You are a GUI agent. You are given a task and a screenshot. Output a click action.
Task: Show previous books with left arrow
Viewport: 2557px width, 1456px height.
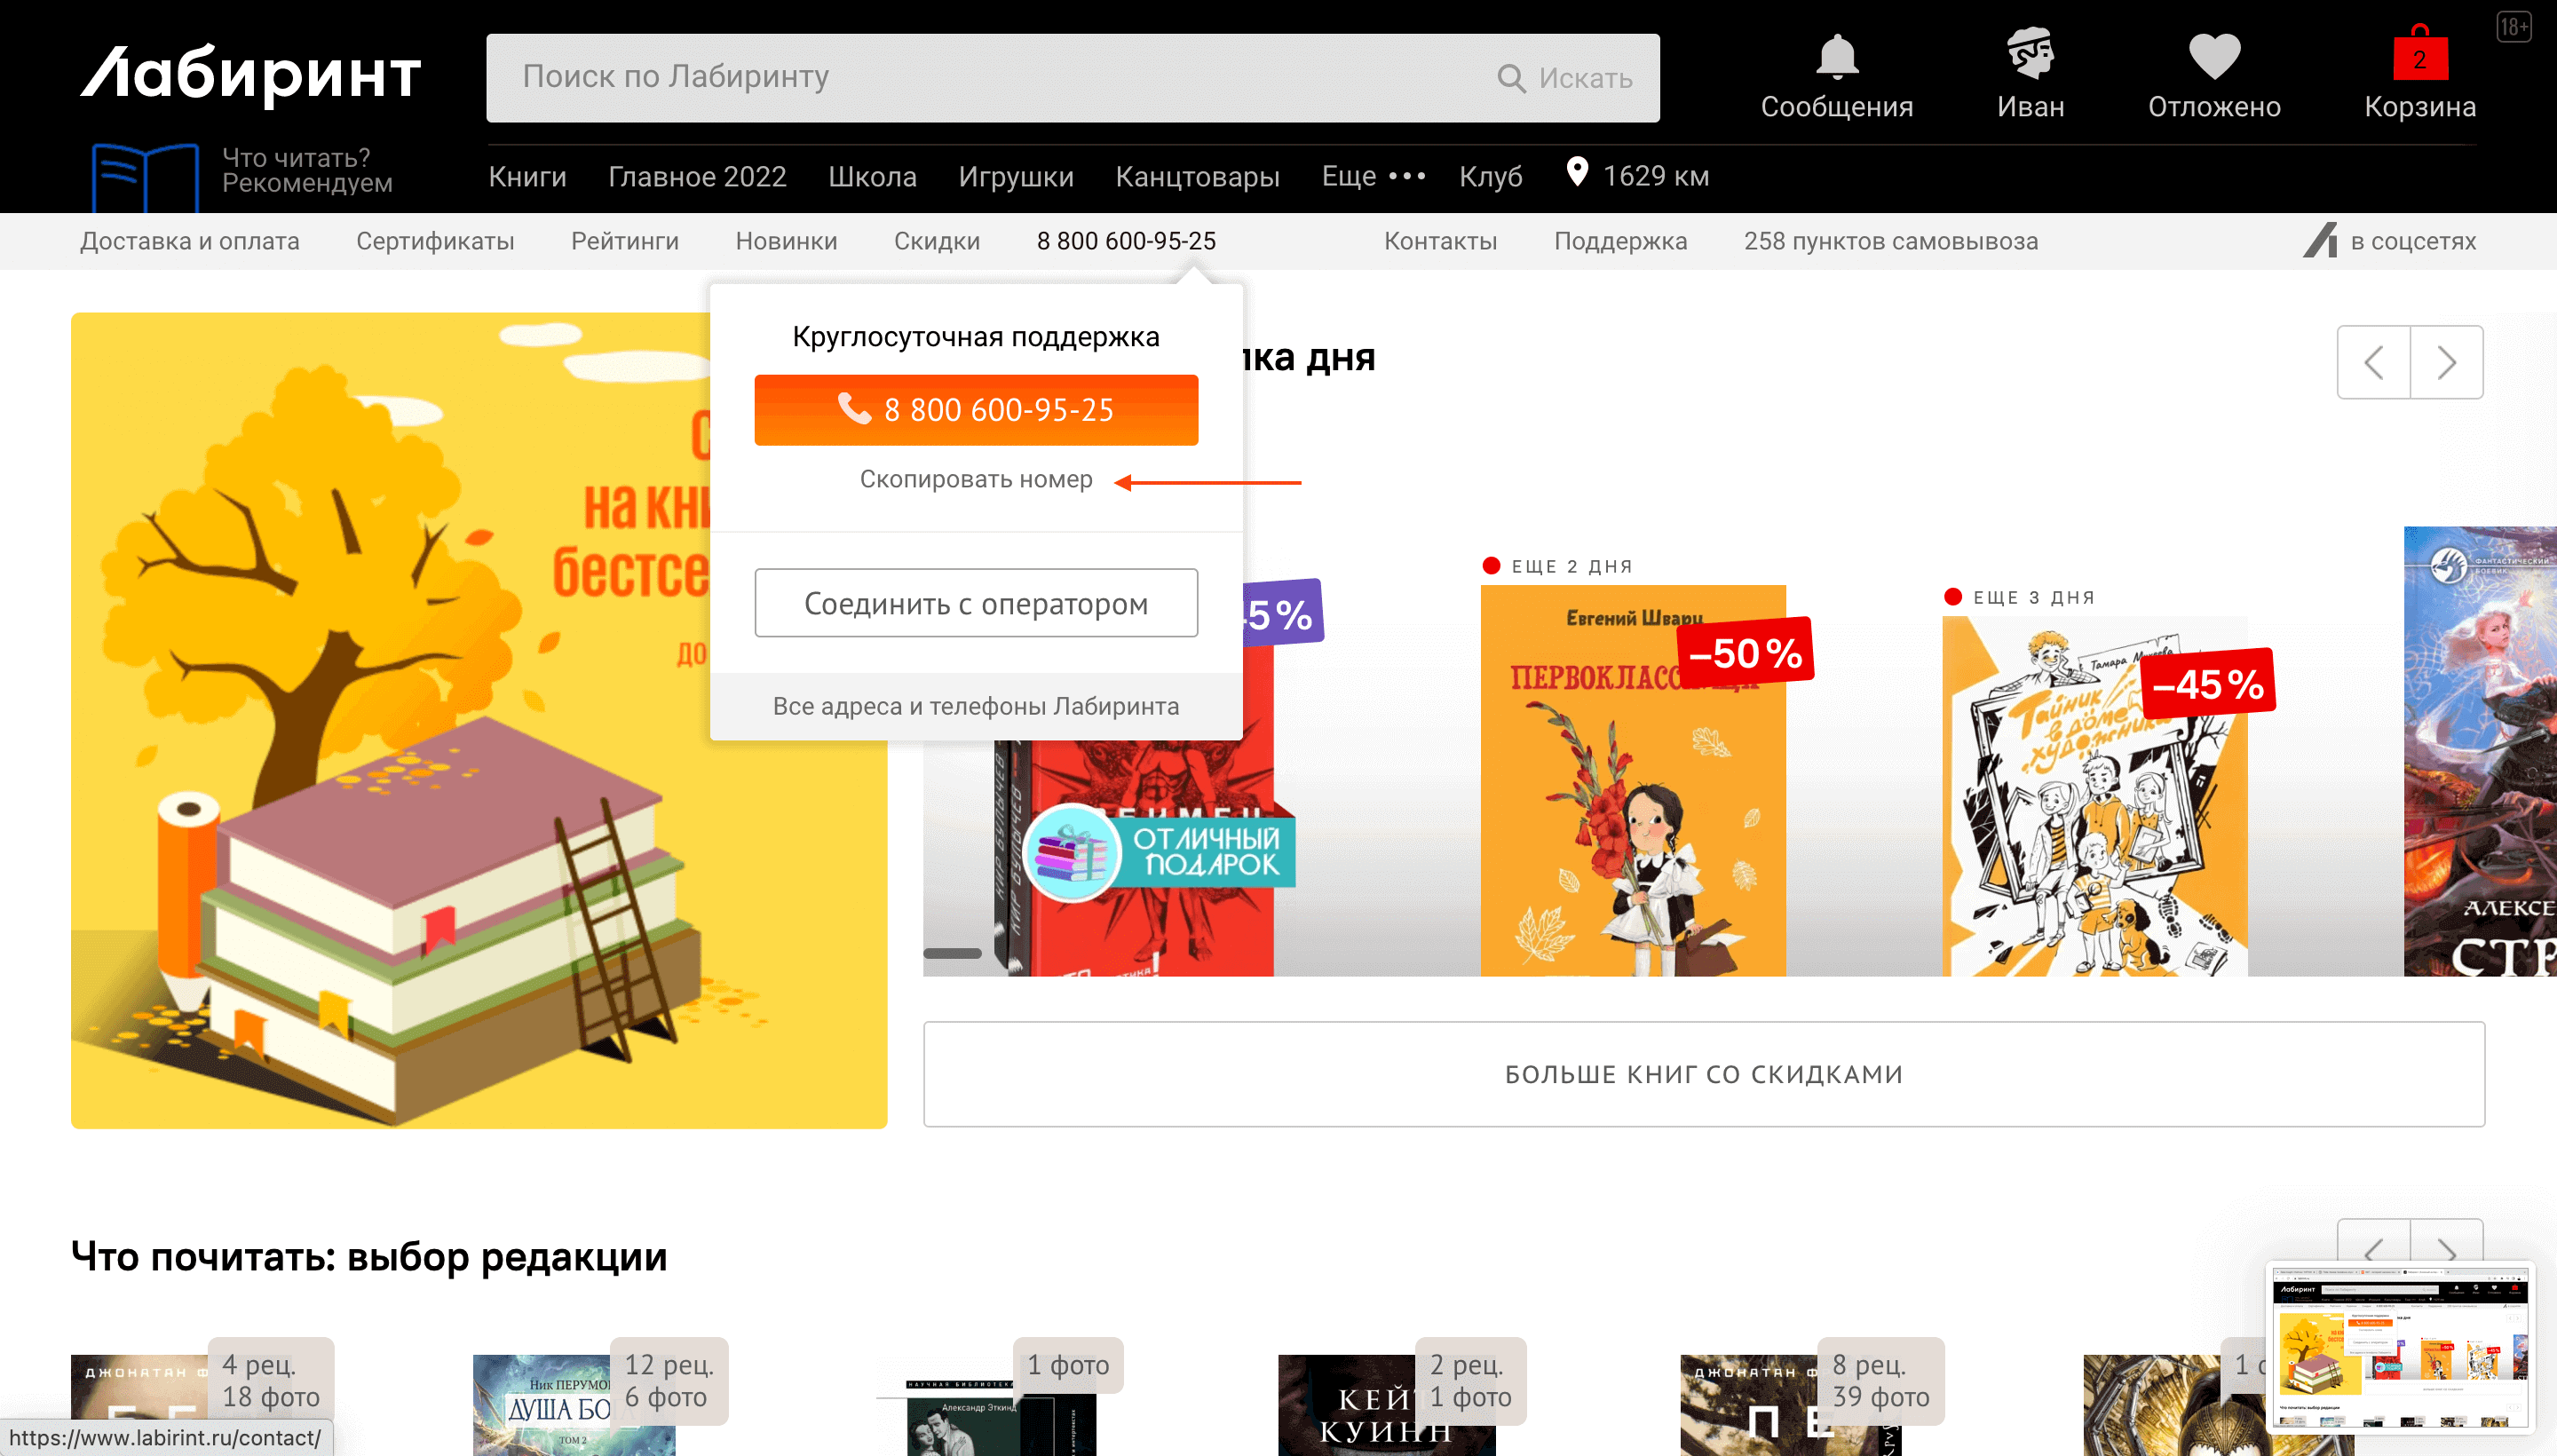tap(2373, 362)
